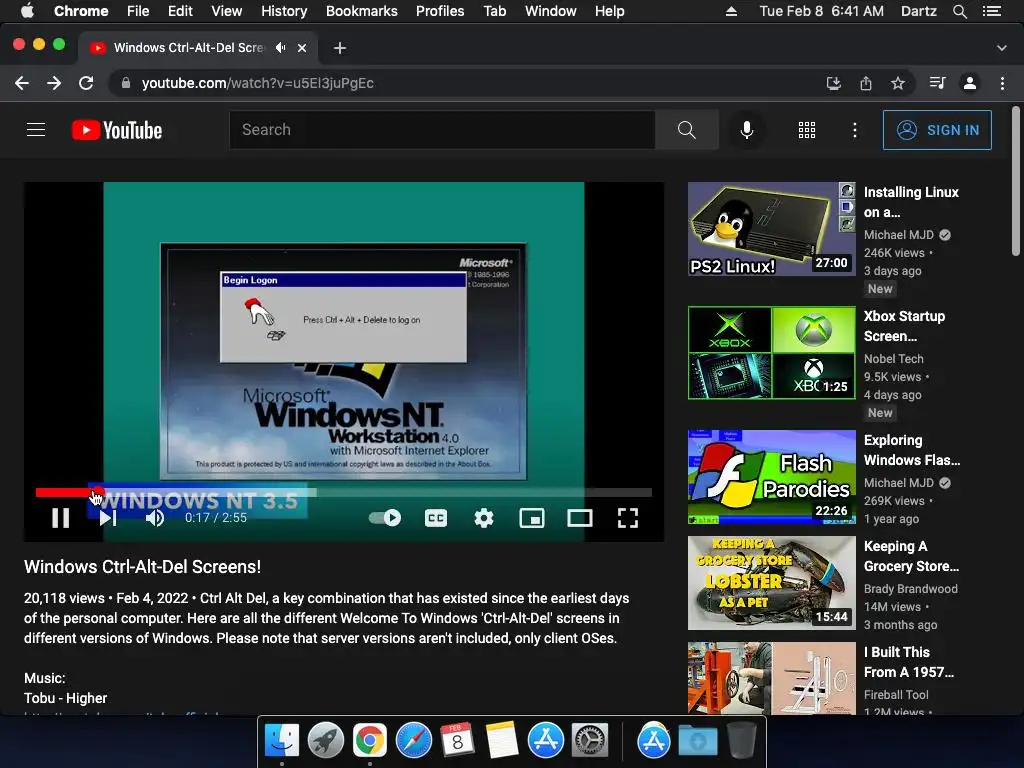Open Control Center icon in menu bar
The height and width of the screenshot is (768, 1024).
(x=992, y=11)
